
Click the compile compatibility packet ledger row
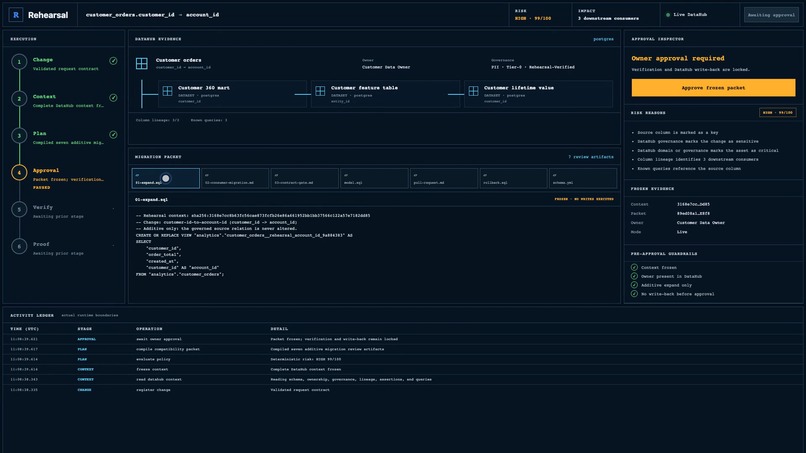[402, 349]
